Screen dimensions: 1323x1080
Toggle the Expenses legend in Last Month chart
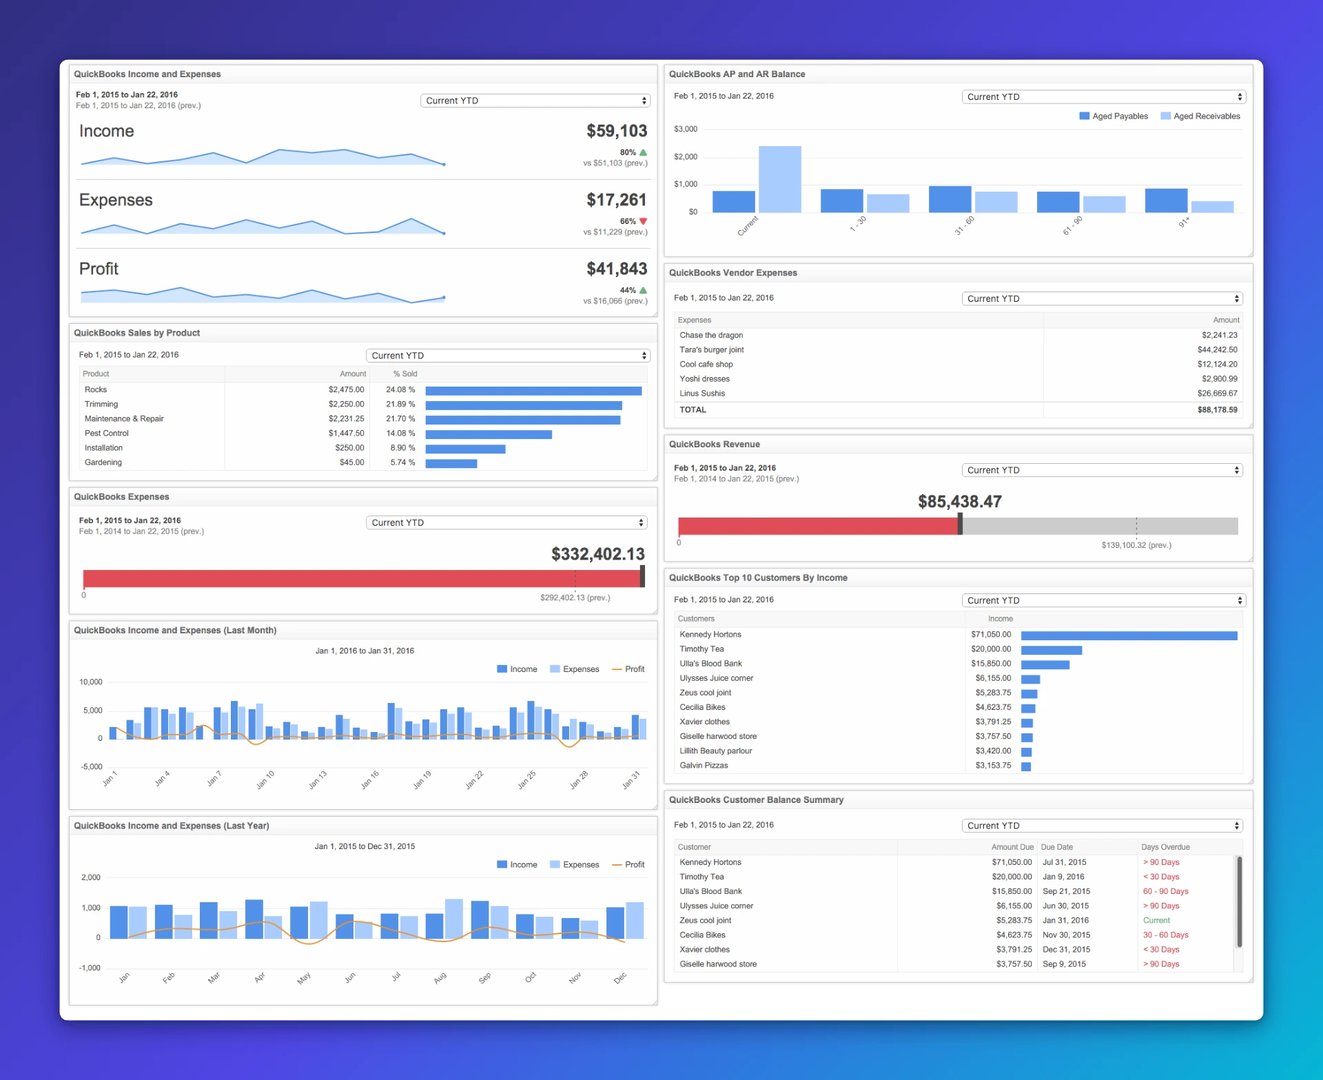pyautogui.click(x=574, y=669)
